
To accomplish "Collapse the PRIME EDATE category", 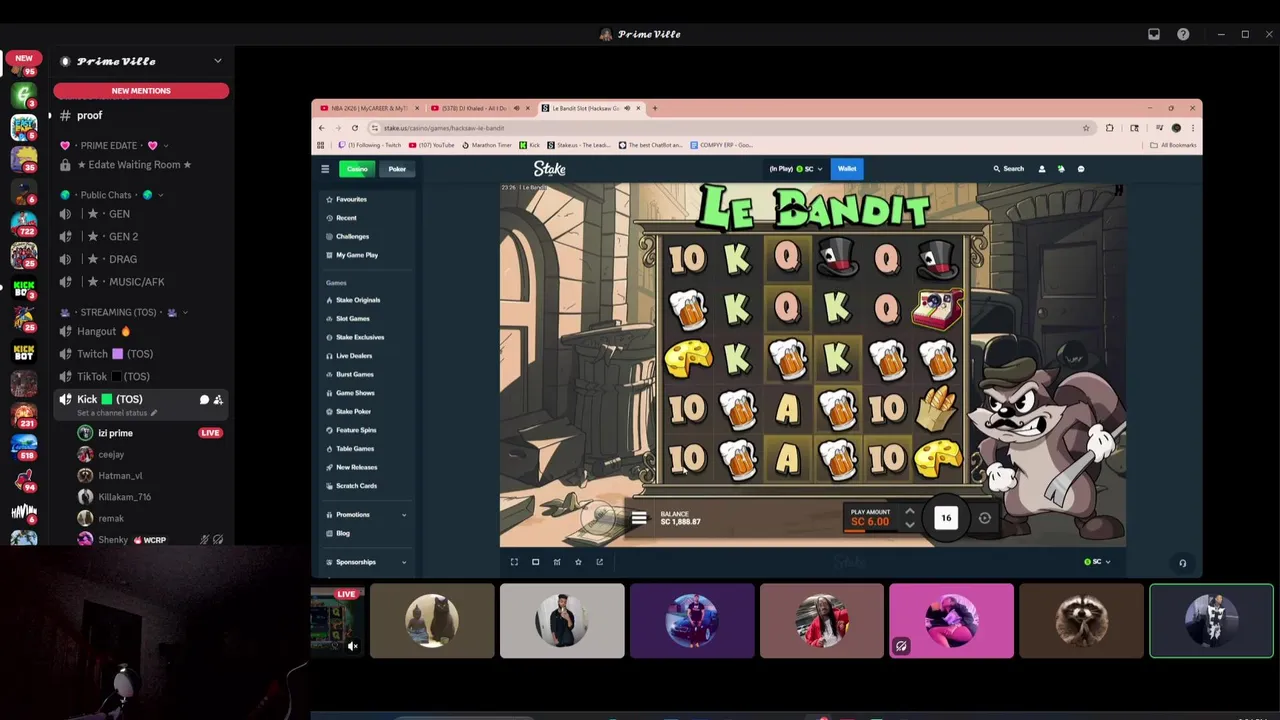I will [x=111, y=146].
